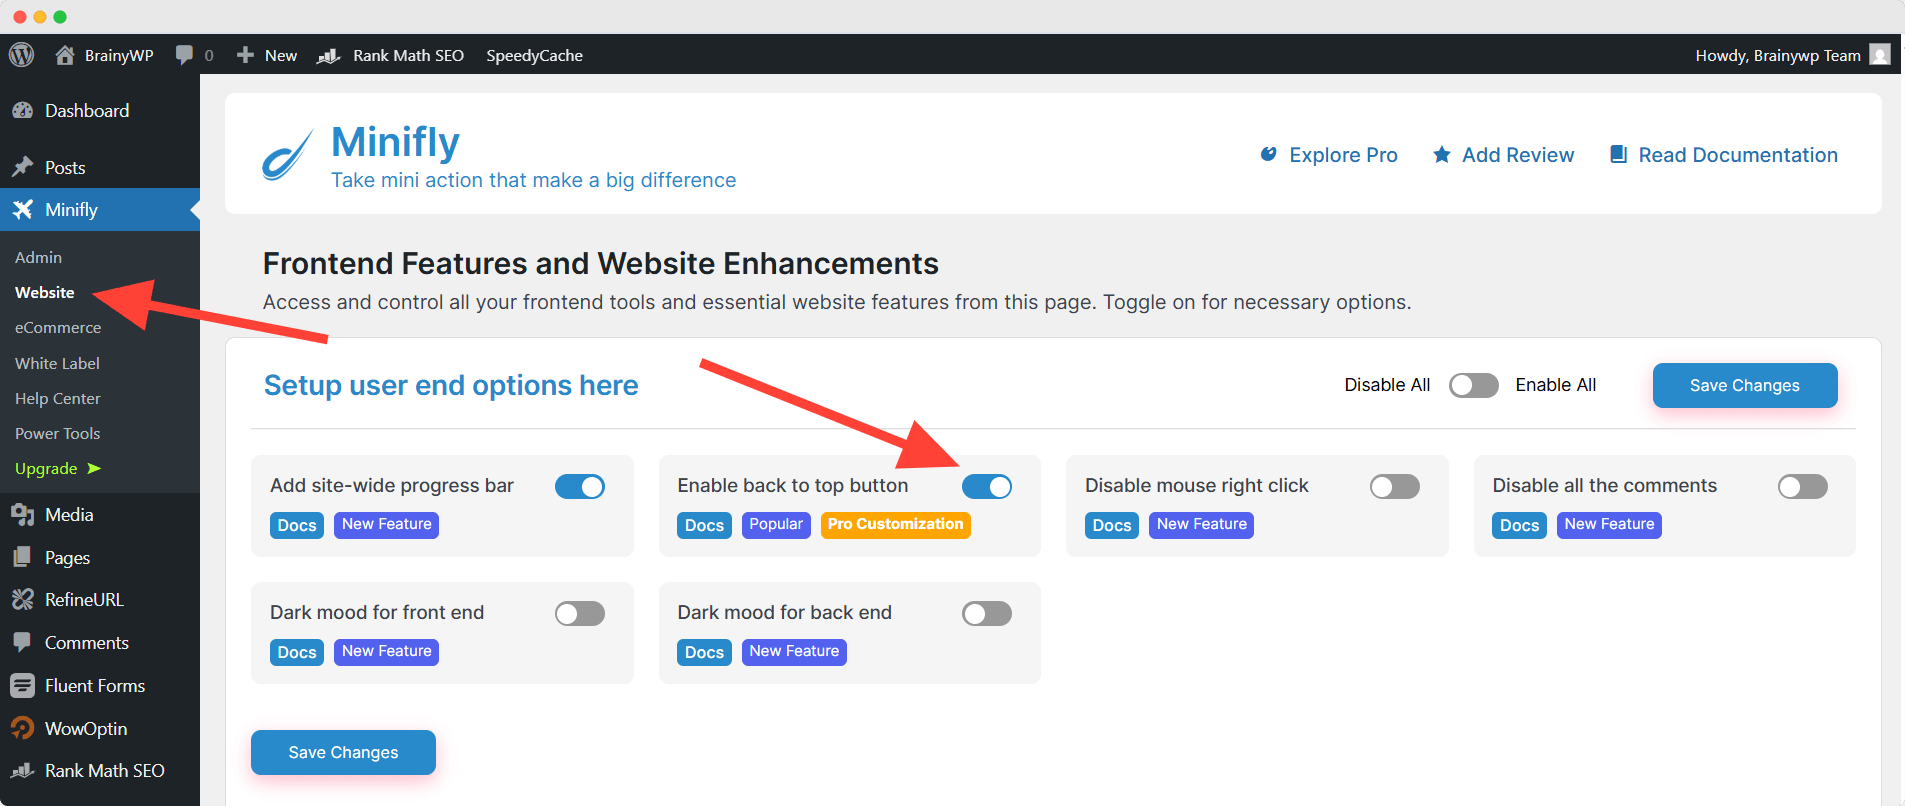Click bottom Save Changes button
The image size is (1905, 806).
(343, 752)
